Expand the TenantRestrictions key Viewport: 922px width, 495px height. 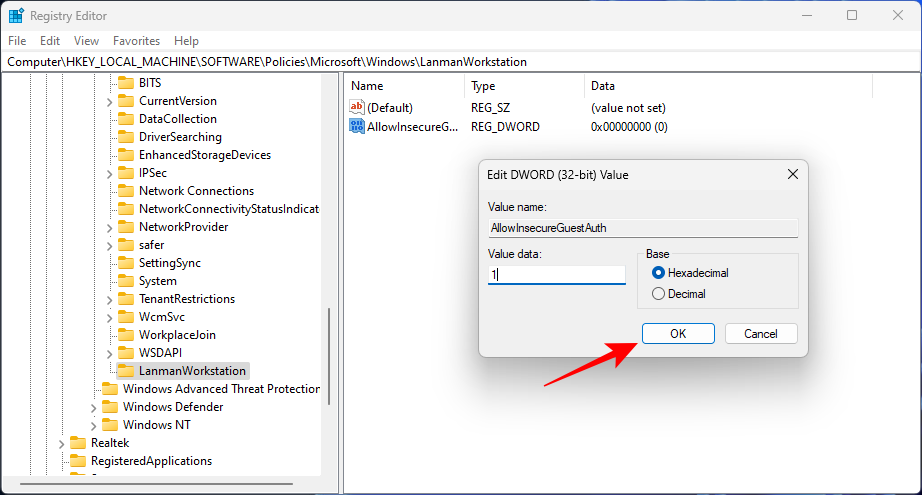click(x=109, y=300)
